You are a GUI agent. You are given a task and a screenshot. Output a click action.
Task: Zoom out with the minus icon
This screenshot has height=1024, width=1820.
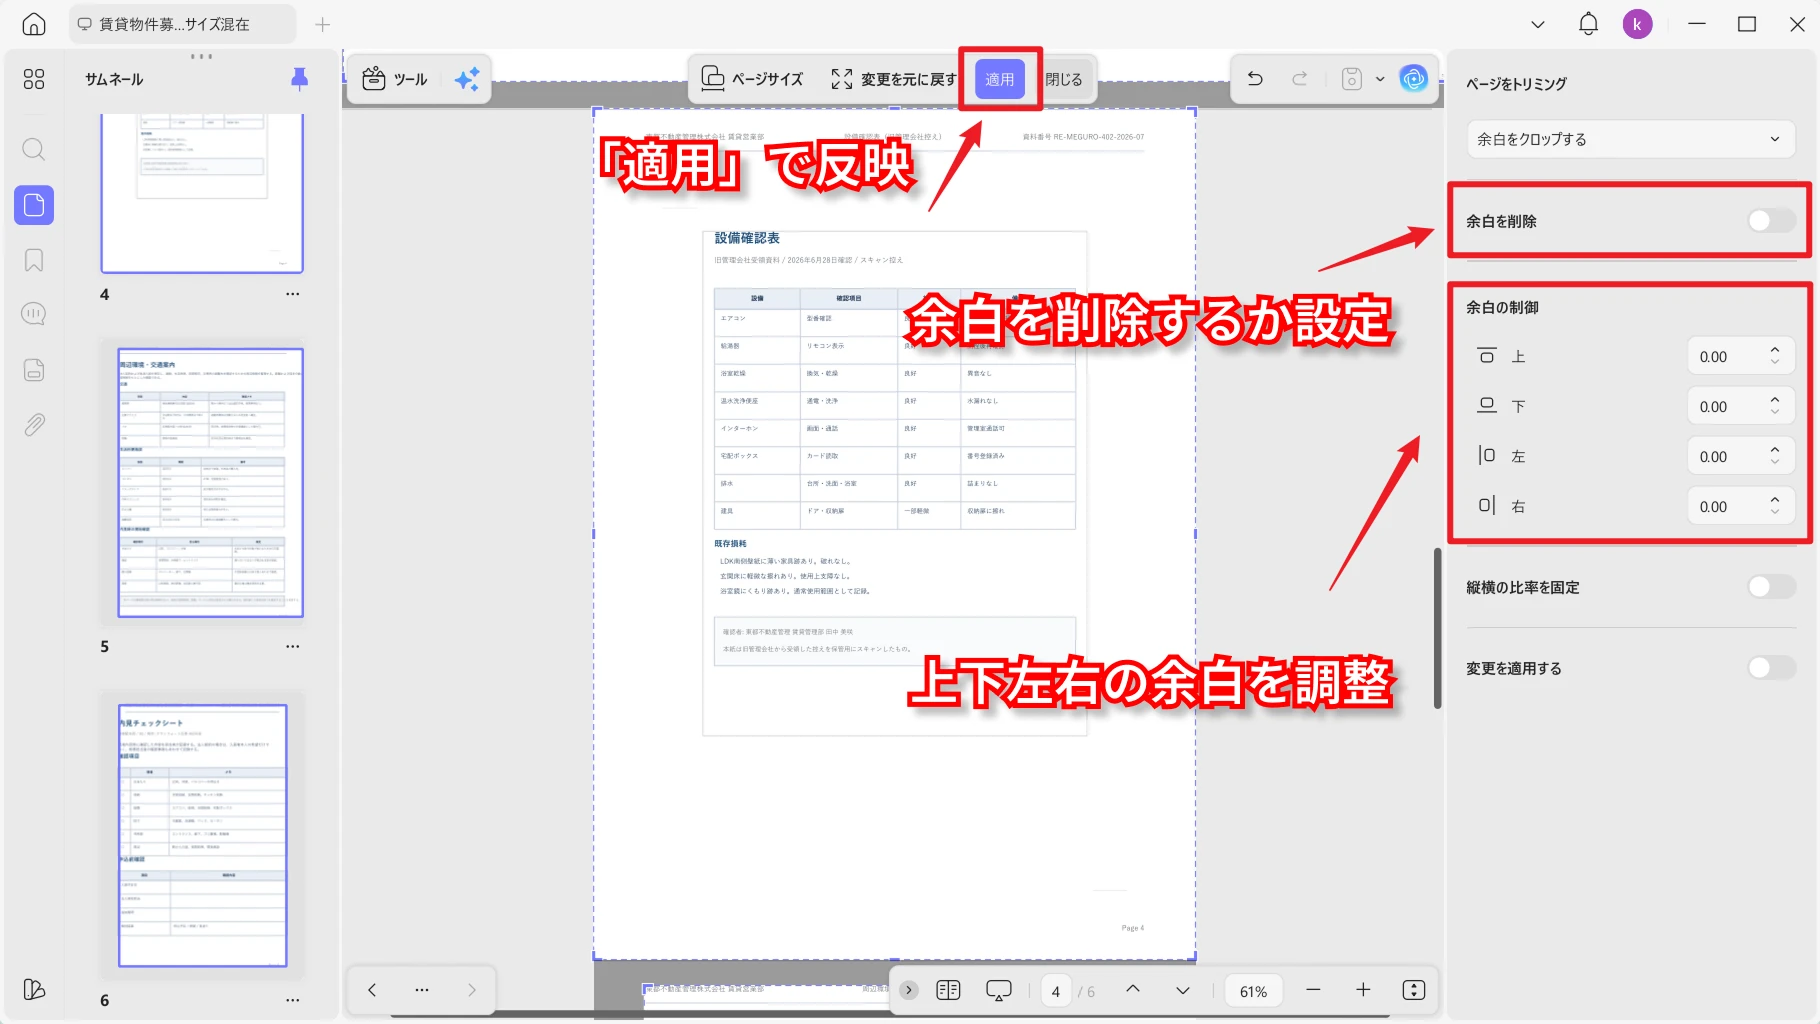pos(1313,990)
